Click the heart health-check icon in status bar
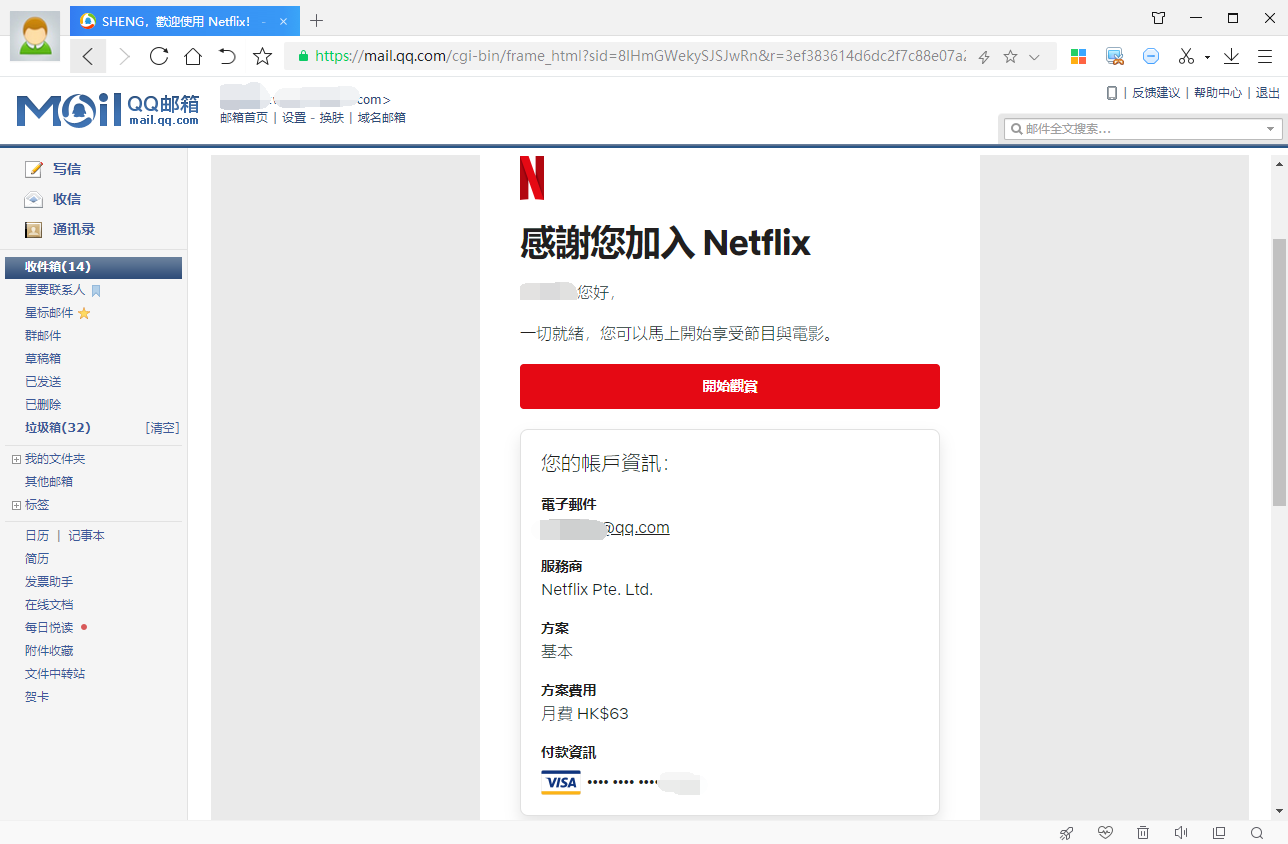Viewport: 1288px width, 844px height. point(1105,832)
